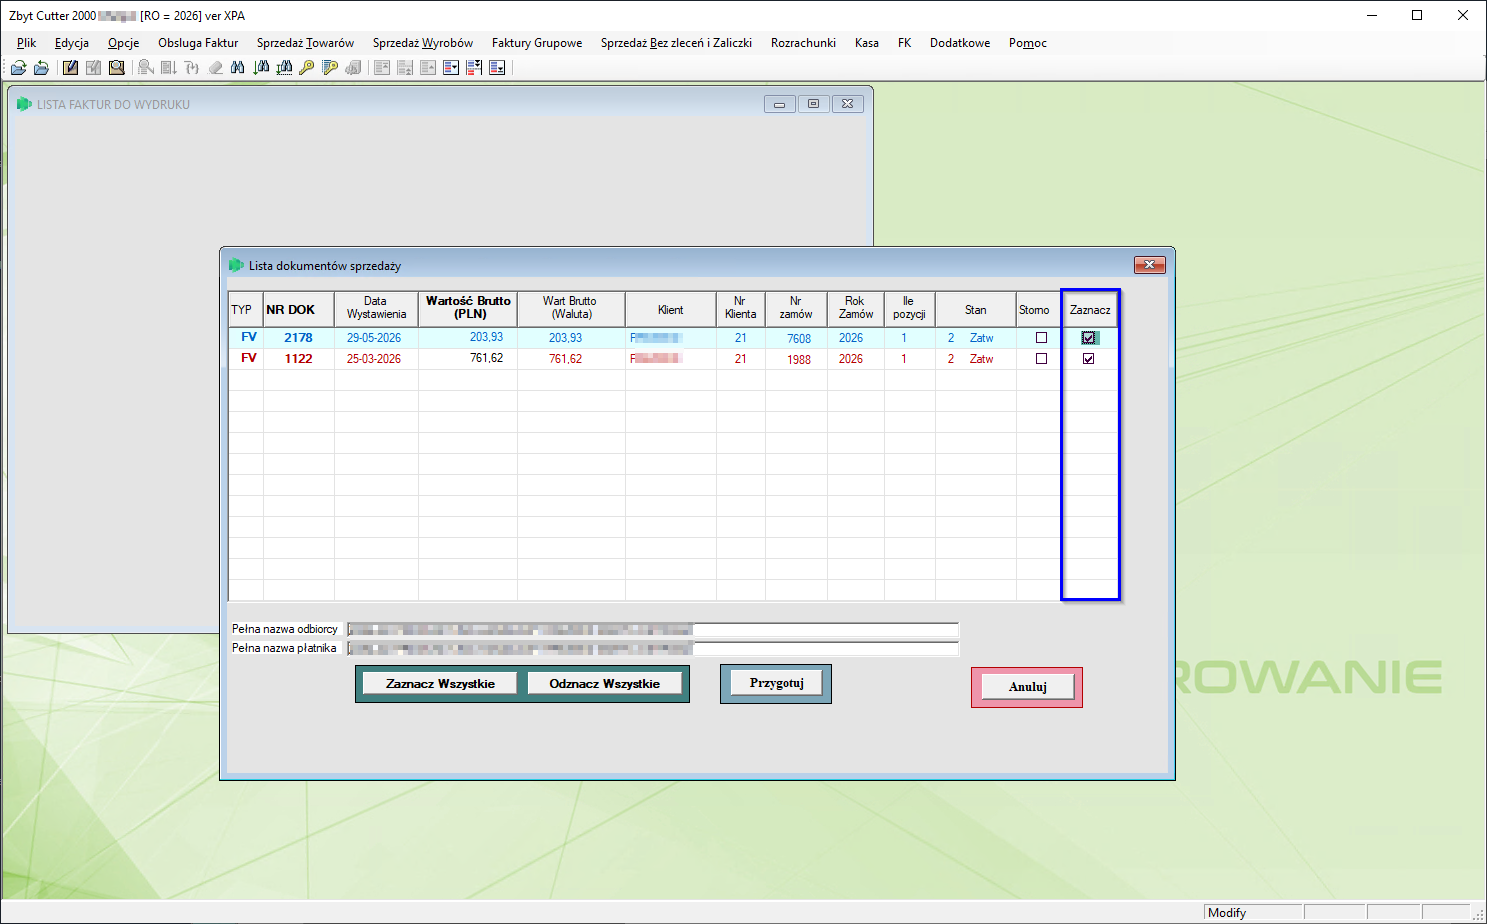Click the Anuluj button
Image resolution: width=1487 pixels, height=924 pixels.
pyautogui.click(x=1027, y=687)
